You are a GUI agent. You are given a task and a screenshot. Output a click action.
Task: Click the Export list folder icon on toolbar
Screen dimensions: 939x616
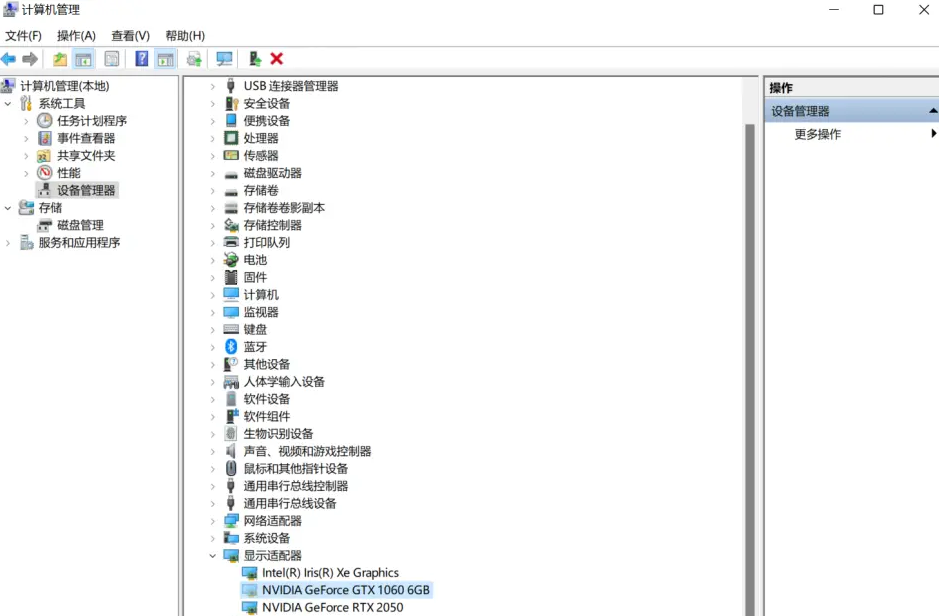coord(60,58)
